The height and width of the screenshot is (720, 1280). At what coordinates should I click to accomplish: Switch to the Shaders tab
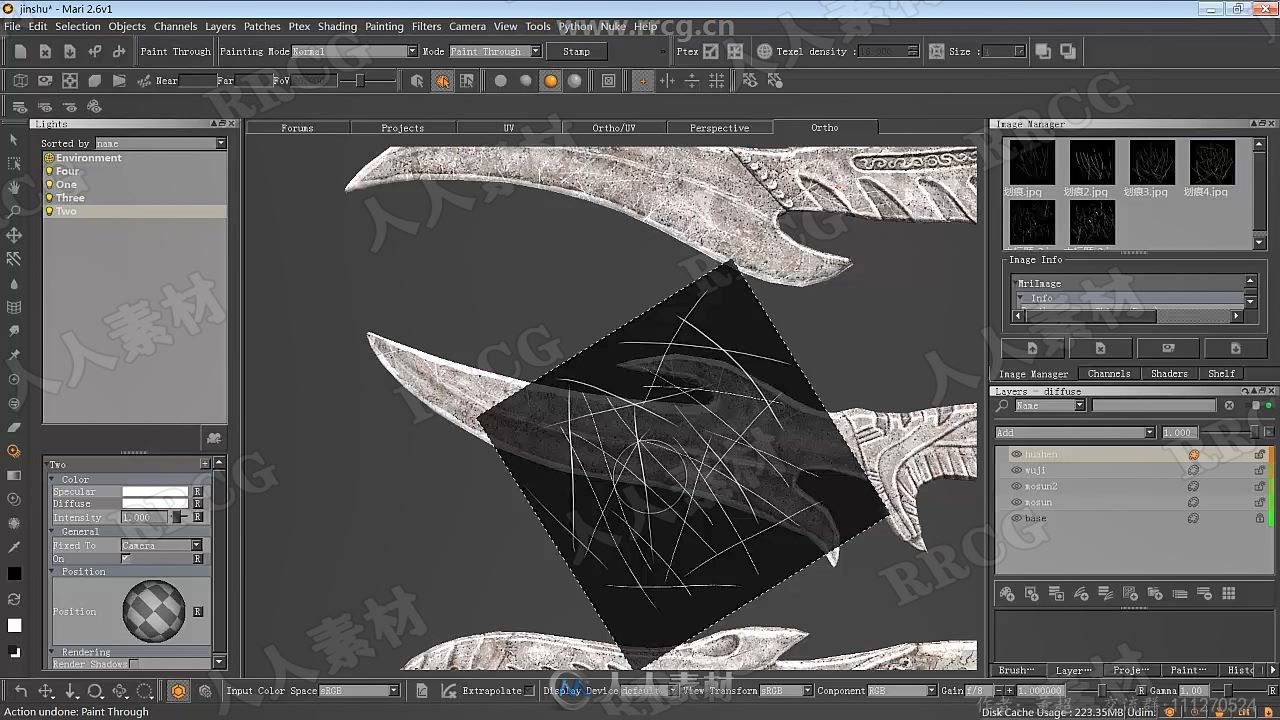click(x=1169, y=373)
